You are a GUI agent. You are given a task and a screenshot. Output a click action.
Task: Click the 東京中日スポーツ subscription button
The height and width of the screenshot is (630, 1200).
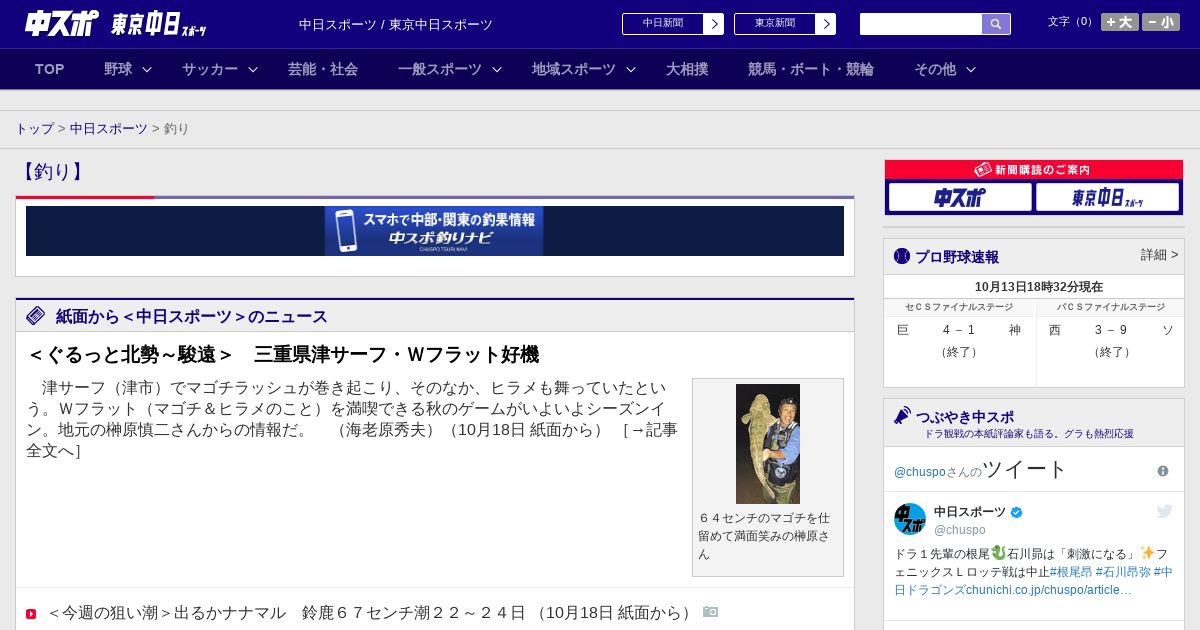1108,197
